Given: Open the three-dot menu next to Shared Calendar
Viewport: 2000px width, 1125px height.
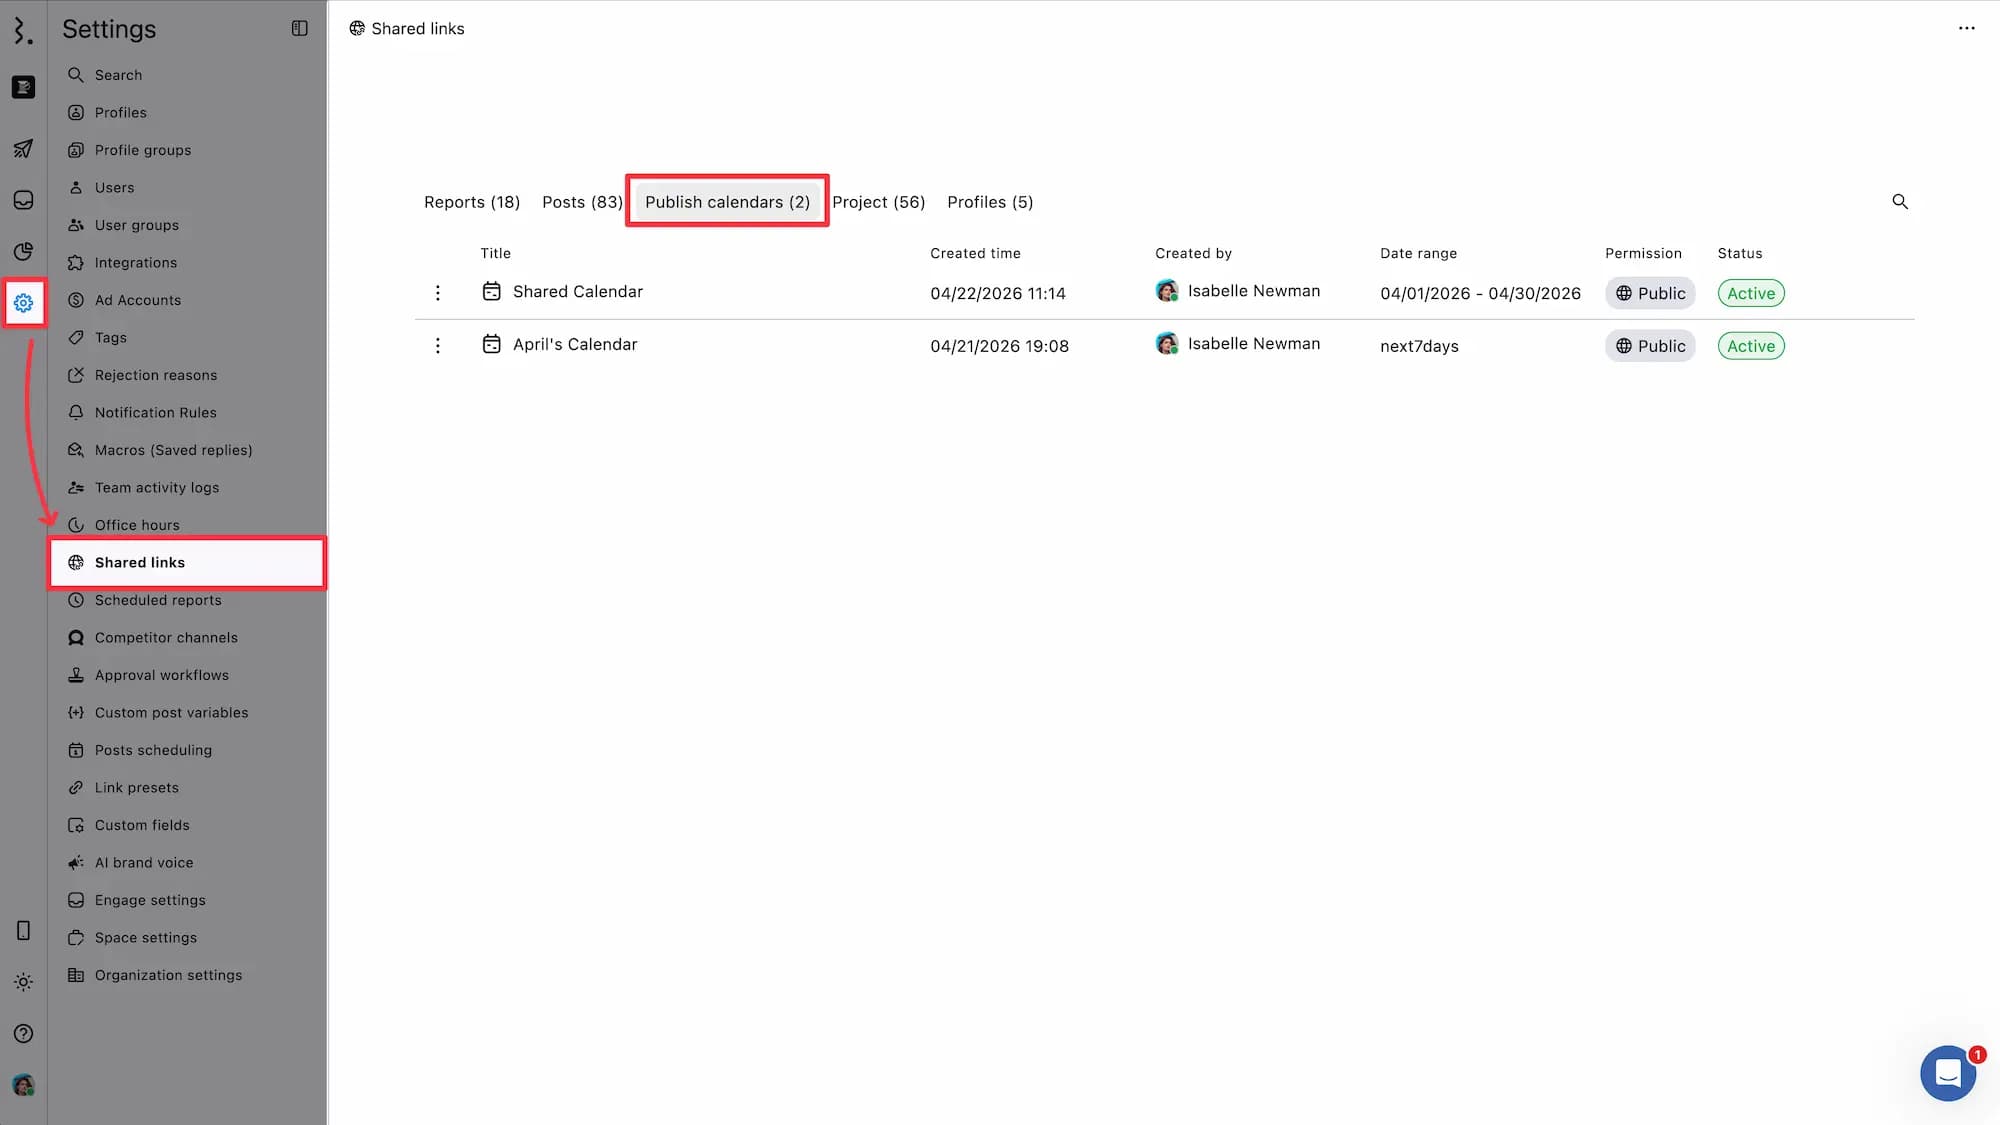Looking at the screenshot, I should click(438, 292).
